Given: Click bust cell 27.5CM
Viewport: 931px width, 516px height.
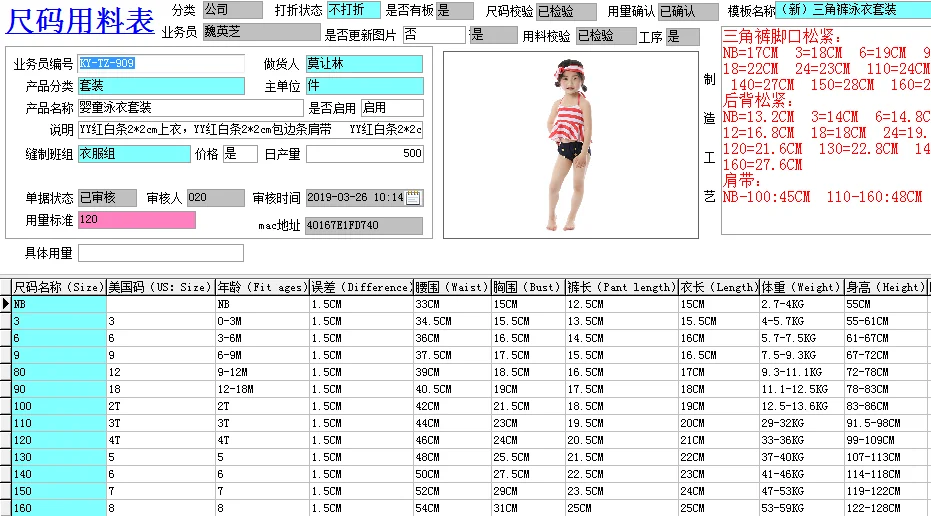Looking at the screenshot, I should [x=528, y=474].
